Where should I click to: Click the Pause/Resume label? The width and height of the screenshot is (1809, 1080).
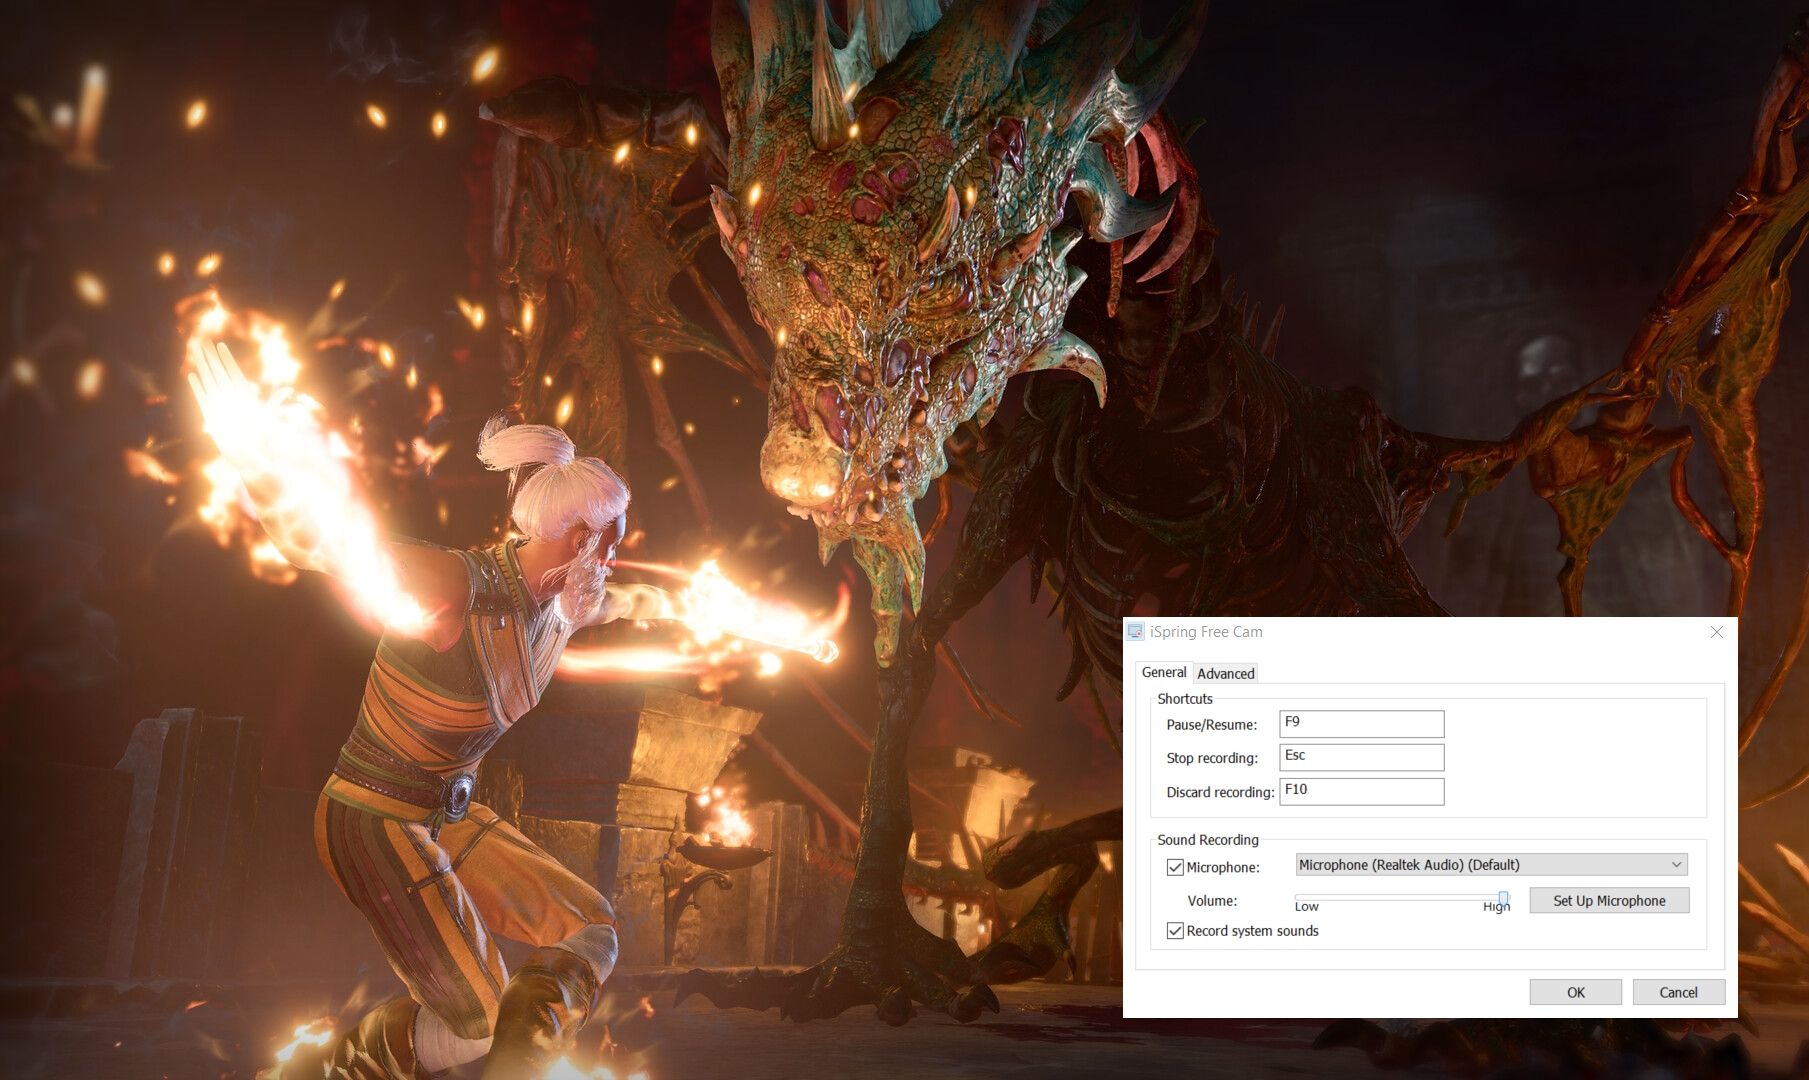(1212, 725)
